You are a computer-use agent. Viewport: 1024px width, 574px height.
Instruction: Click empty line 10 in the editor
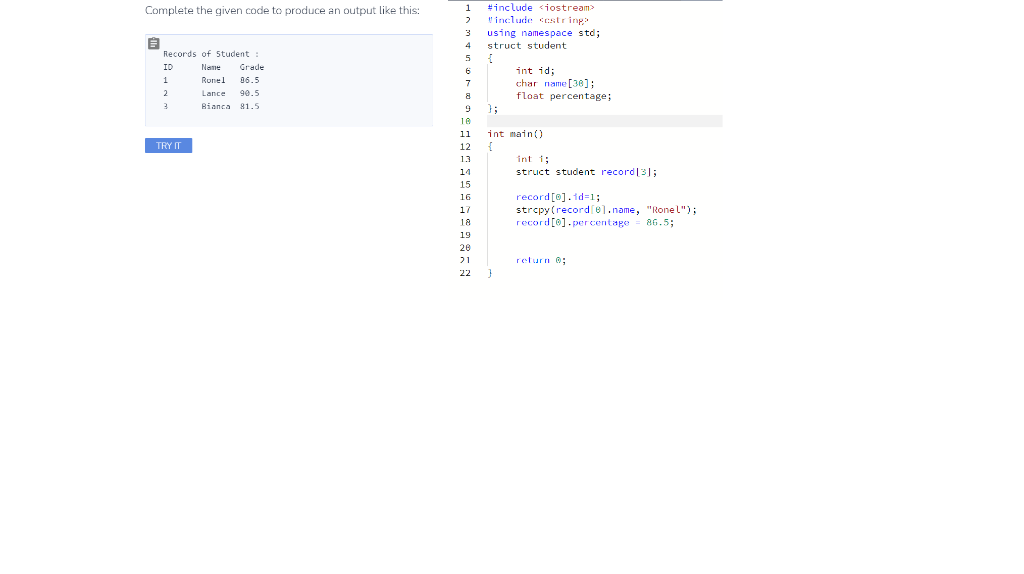(604, 121)
